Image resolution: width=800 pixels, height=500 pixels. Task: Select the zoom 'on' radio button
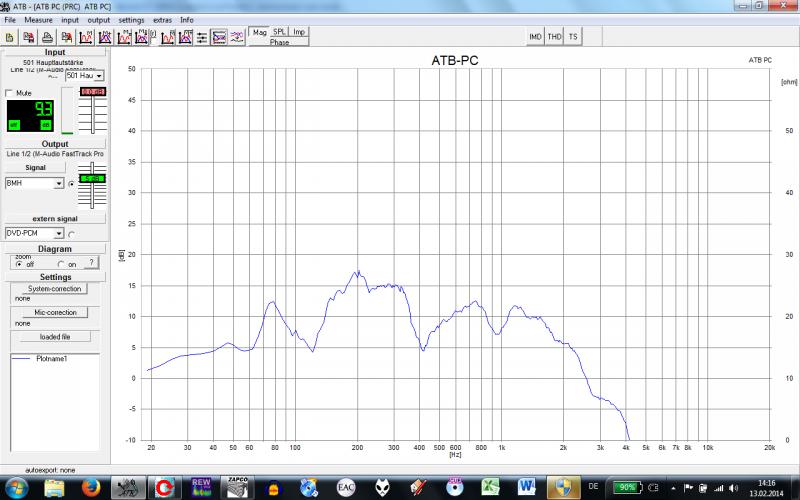(x=60, y=264)
